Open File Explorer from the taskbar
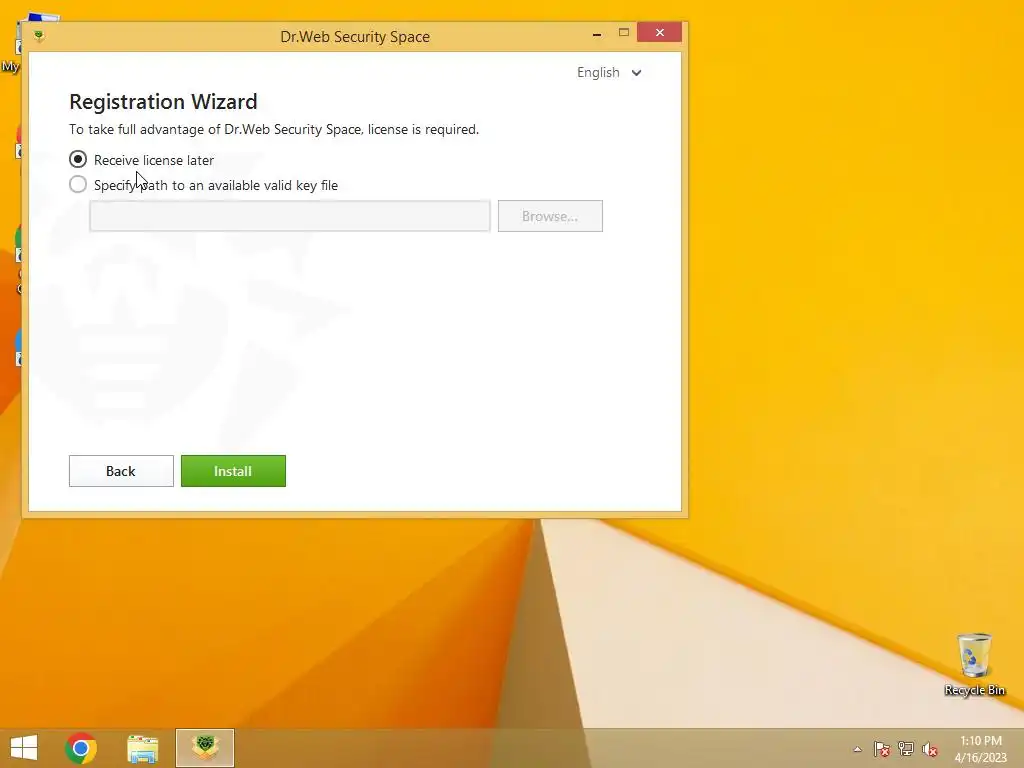This screenshot has width=1024, height=768. pyautogui.click(x=142, y=748)
